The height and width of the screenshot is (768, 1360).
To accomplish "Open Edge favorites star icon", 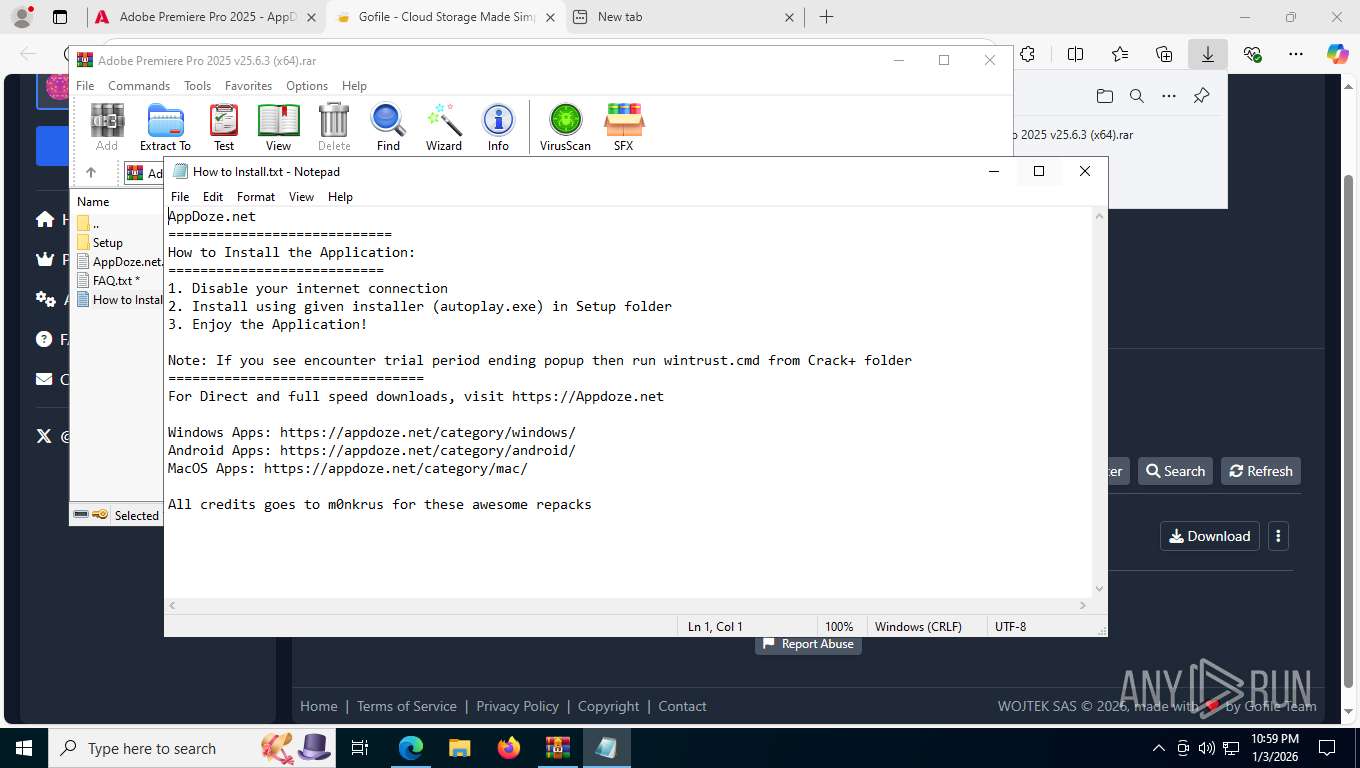I will 1120,54.
